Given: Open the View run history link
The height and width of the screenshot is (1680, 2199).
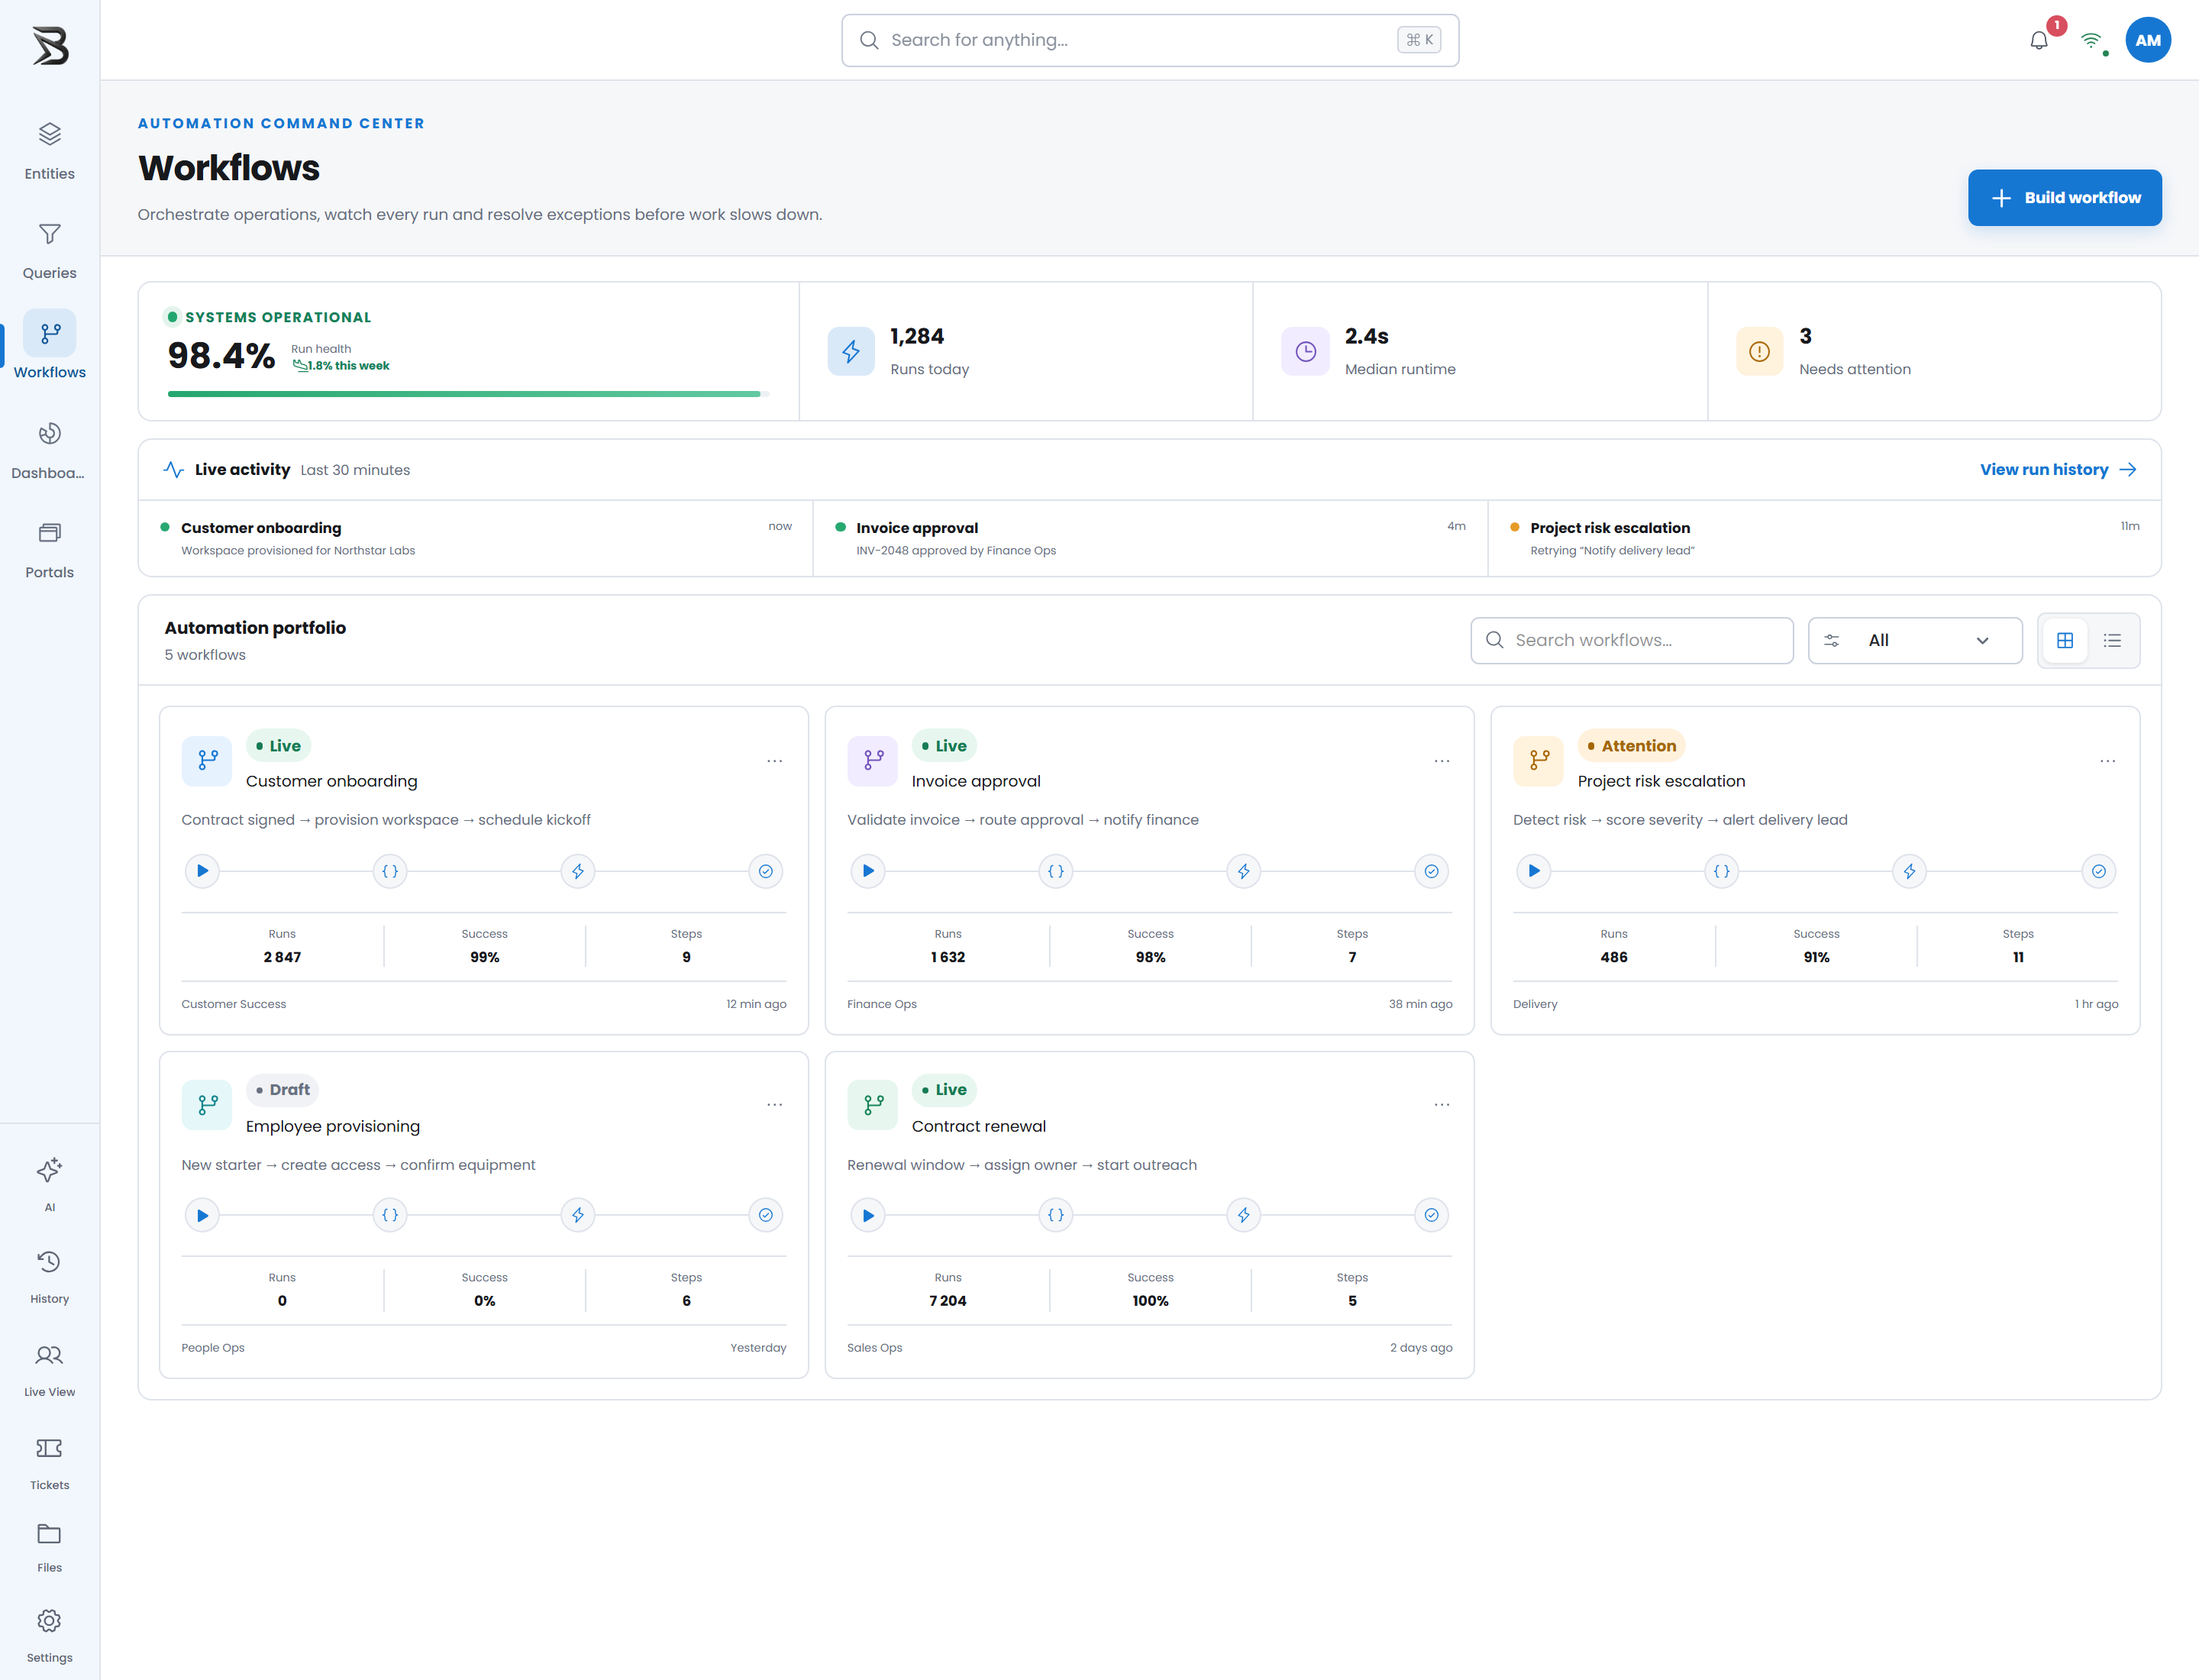Looking at the screenshot, I should (2058, 469).
